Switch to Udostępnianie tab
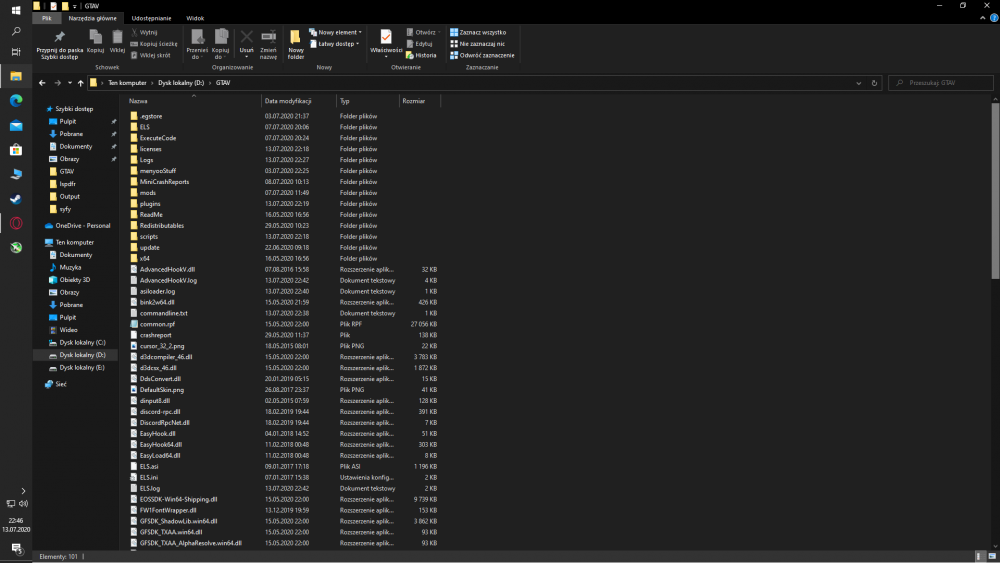The width and height of the screenshot is (1000, 563). coord(151,18)
